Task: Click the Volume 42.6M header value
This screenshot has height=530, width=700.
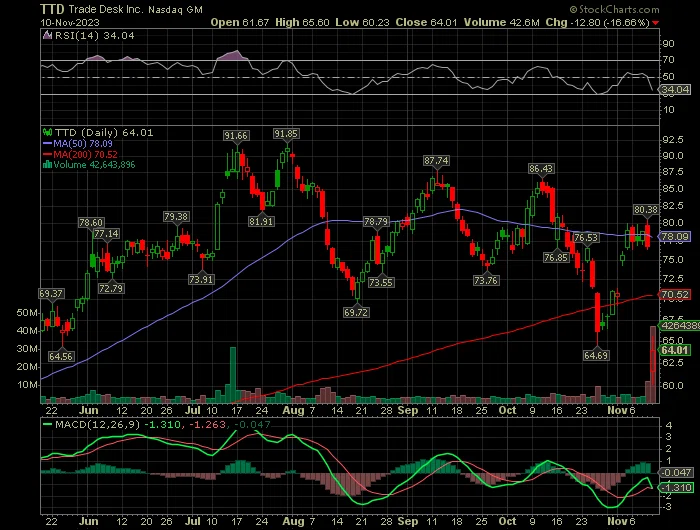Action: coord(502,22)
